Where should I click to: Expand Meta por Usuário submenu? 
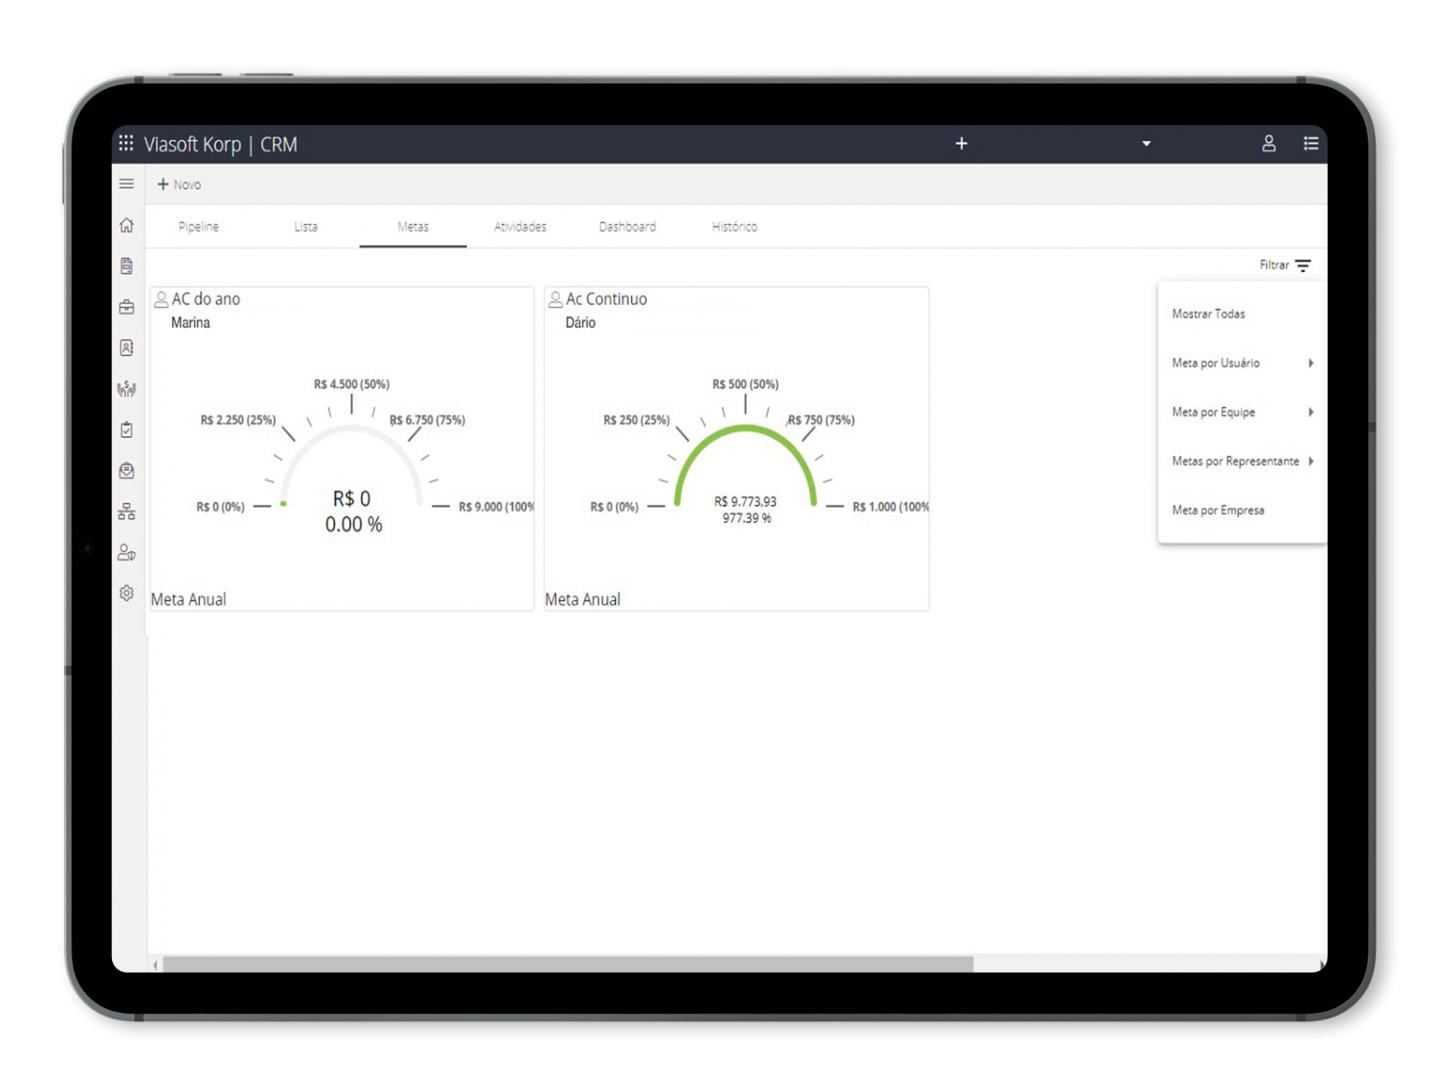click(x=1241, y=363)
